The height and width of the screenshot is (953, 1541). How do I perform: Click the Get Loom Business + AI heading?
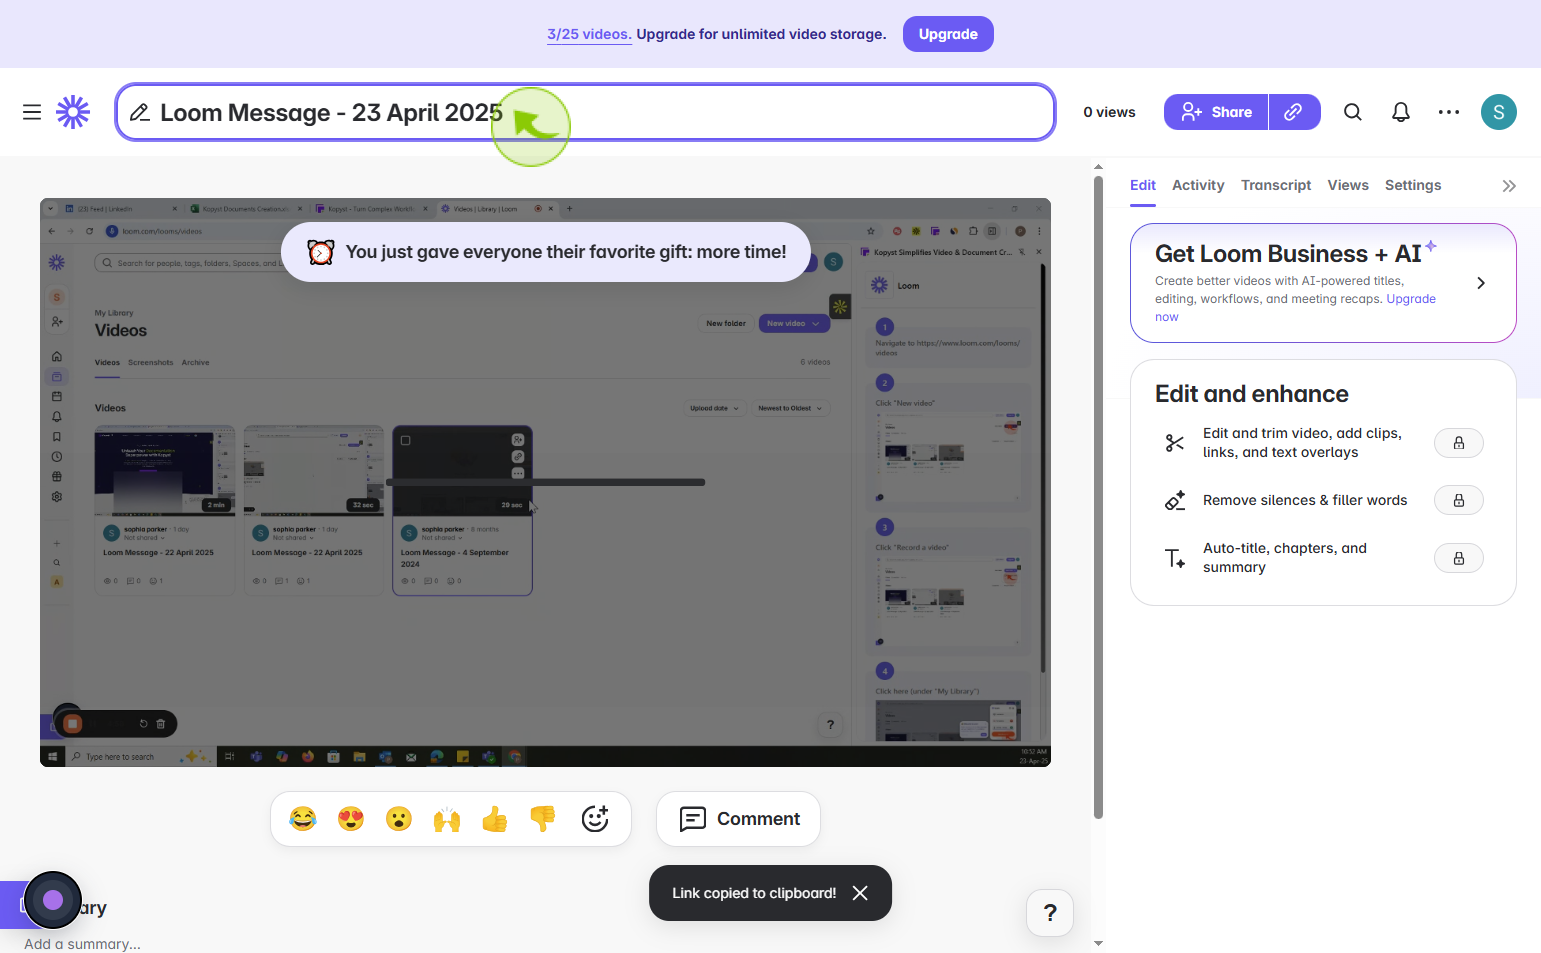pos(1288,254)
